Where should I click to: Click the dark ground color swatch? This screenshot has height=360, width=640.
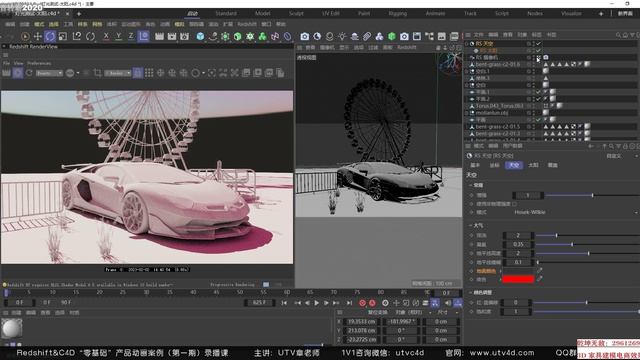(x=518, y=271)
